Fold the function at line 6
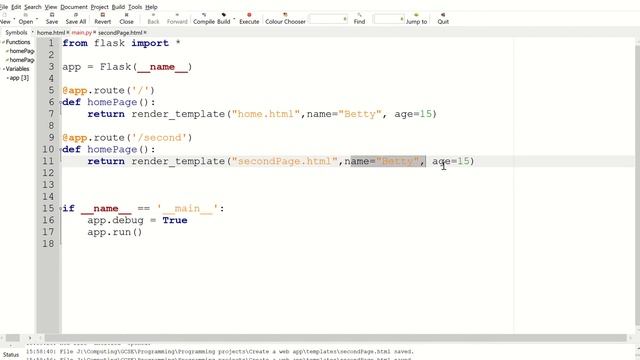Viewport: 640px width, 360px height. coord(61,102)
